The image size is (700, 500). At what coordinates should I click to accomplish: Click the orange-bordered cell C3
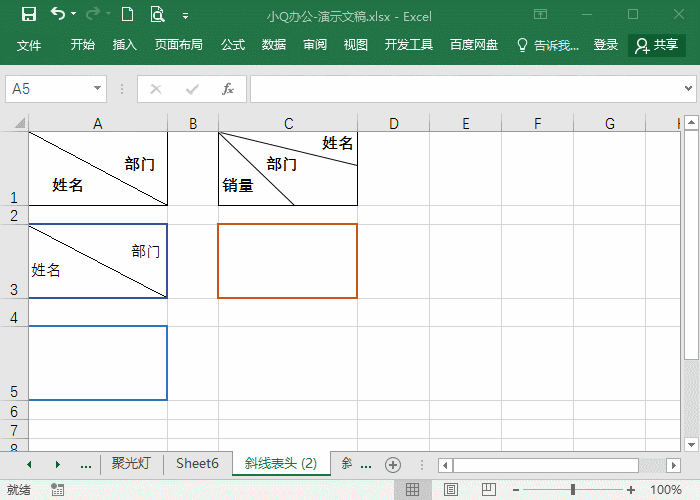(288, 261)
